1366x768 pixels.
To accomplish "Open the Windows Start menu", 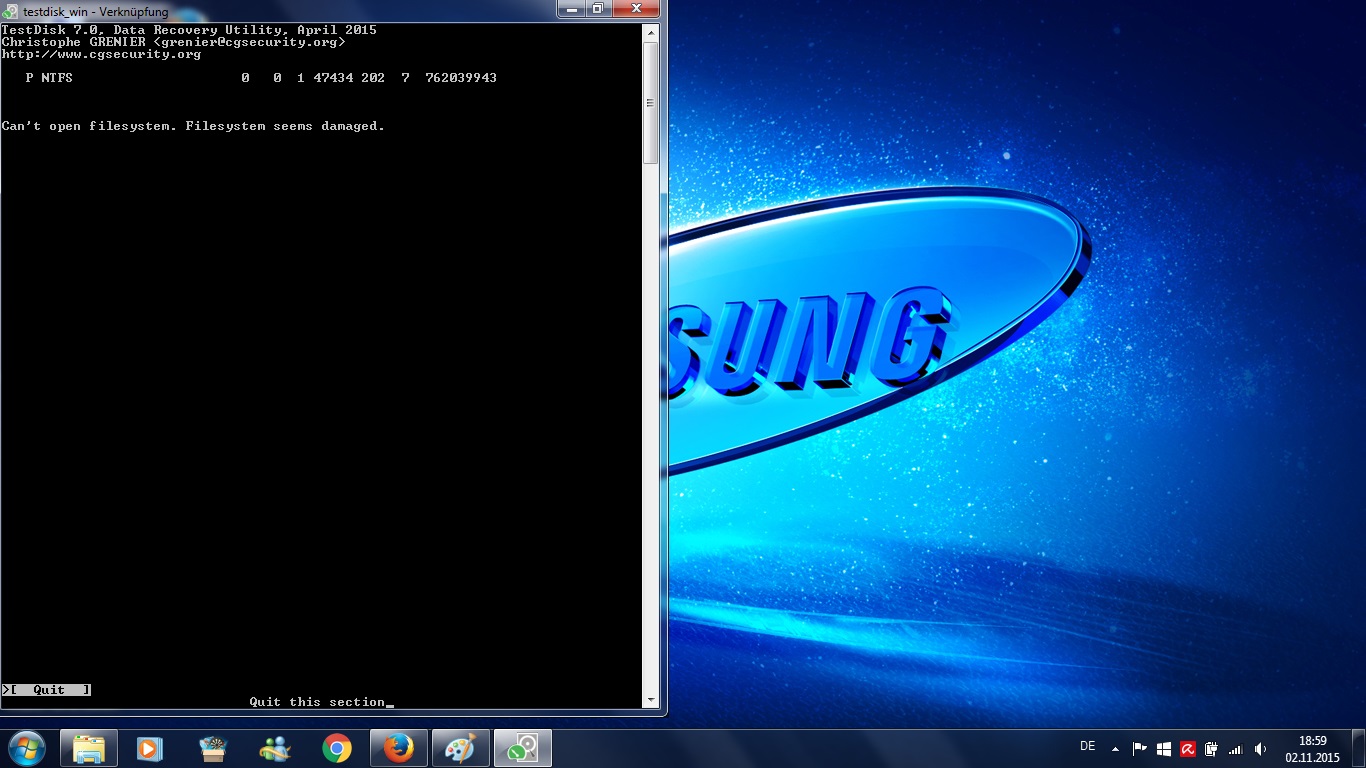I will click(26, 748).
